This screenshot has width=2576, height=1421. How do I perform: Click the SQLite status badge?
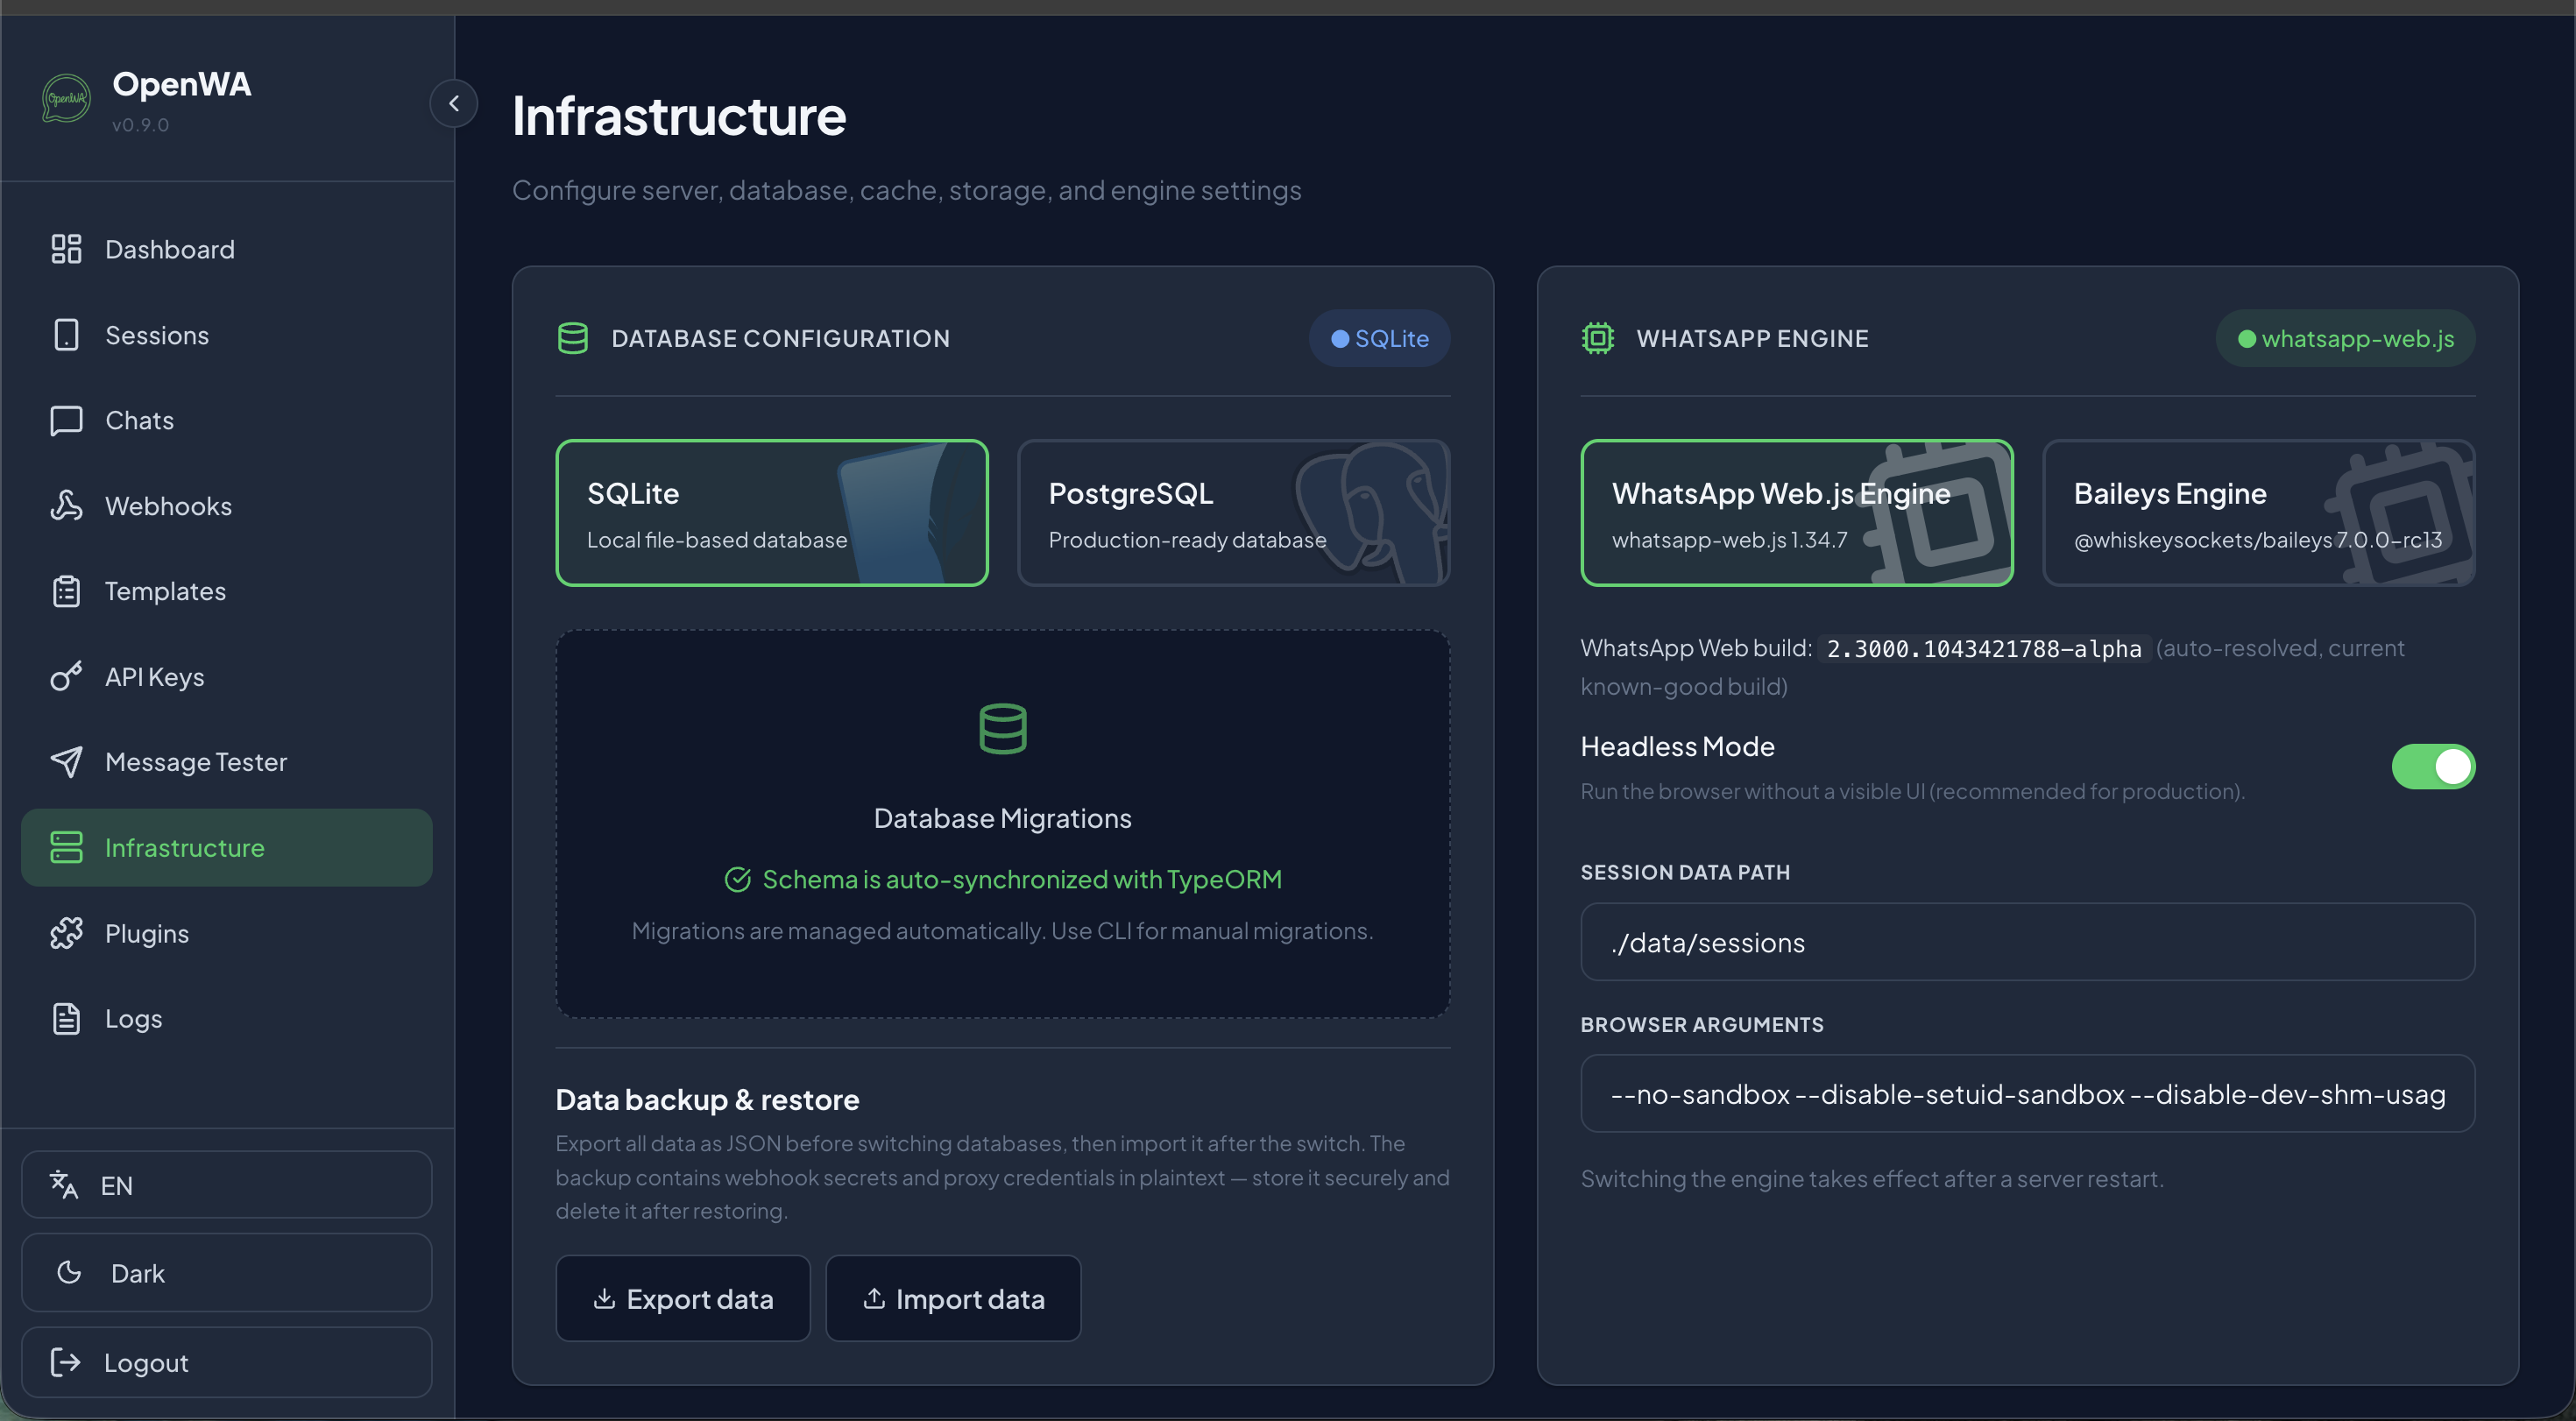1379,338
